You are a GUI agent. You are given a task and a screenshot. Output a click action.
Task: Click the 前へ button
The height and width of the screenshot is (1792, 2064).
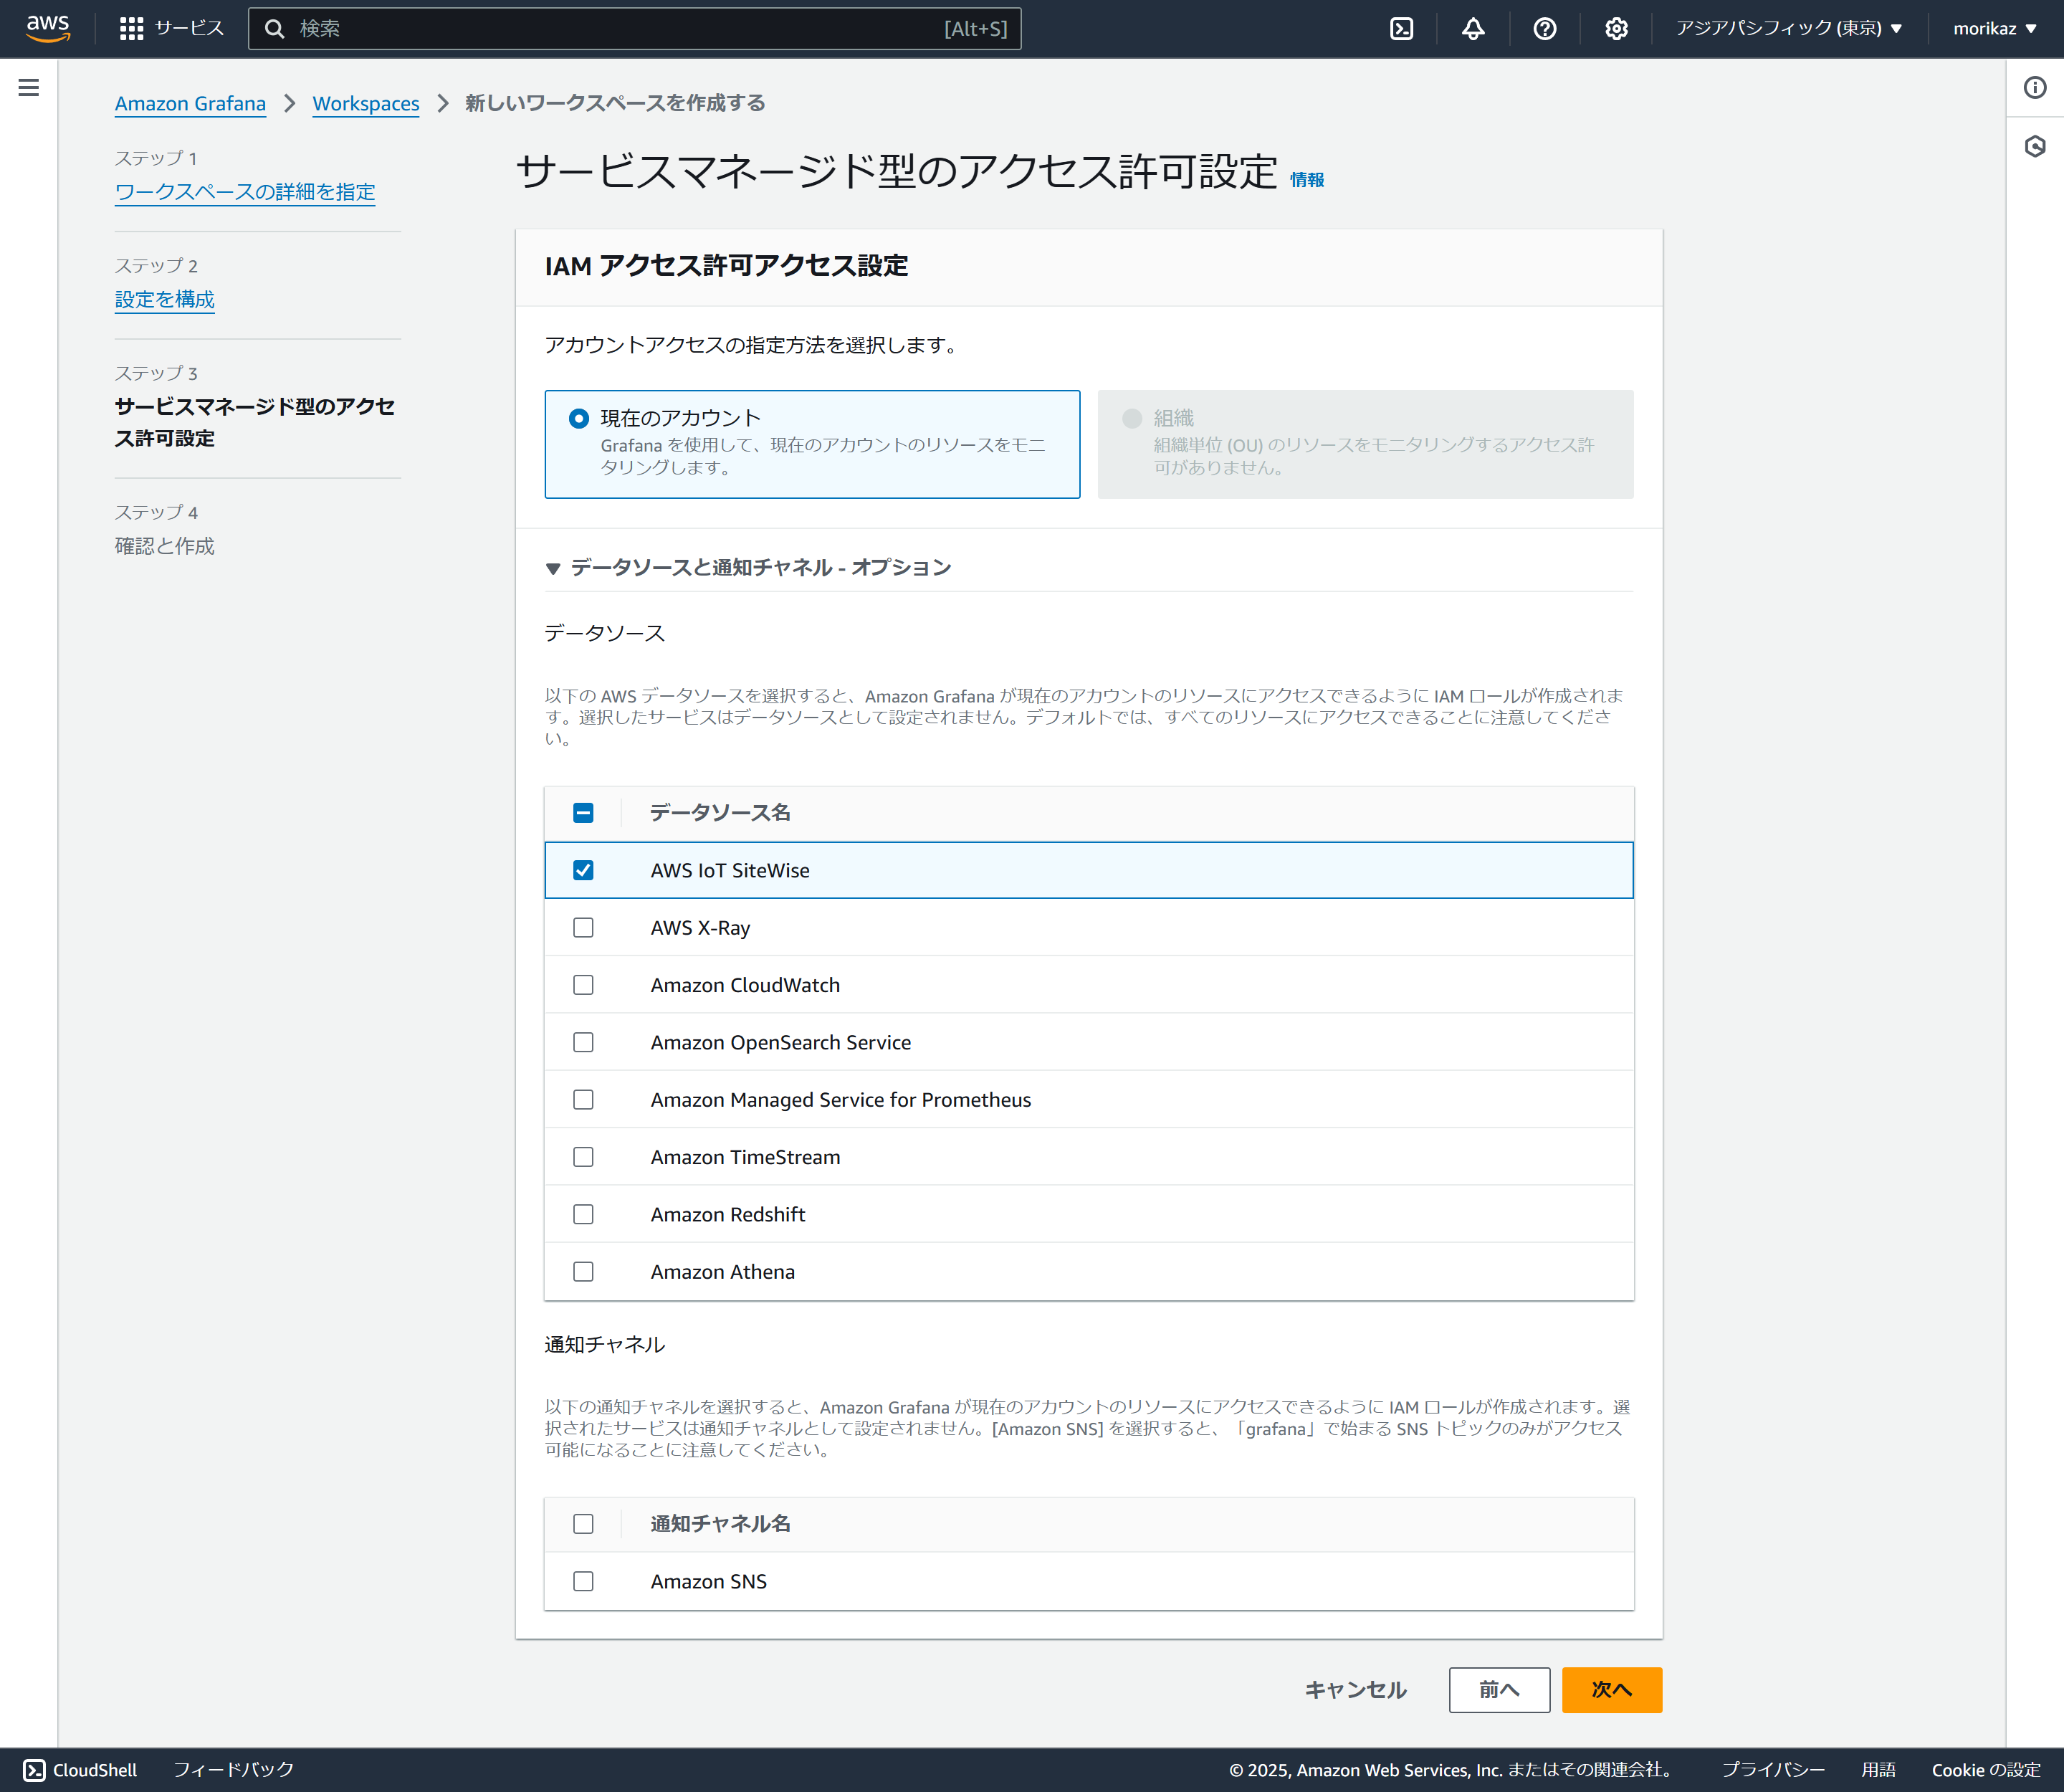(x=1499, y=1690)
